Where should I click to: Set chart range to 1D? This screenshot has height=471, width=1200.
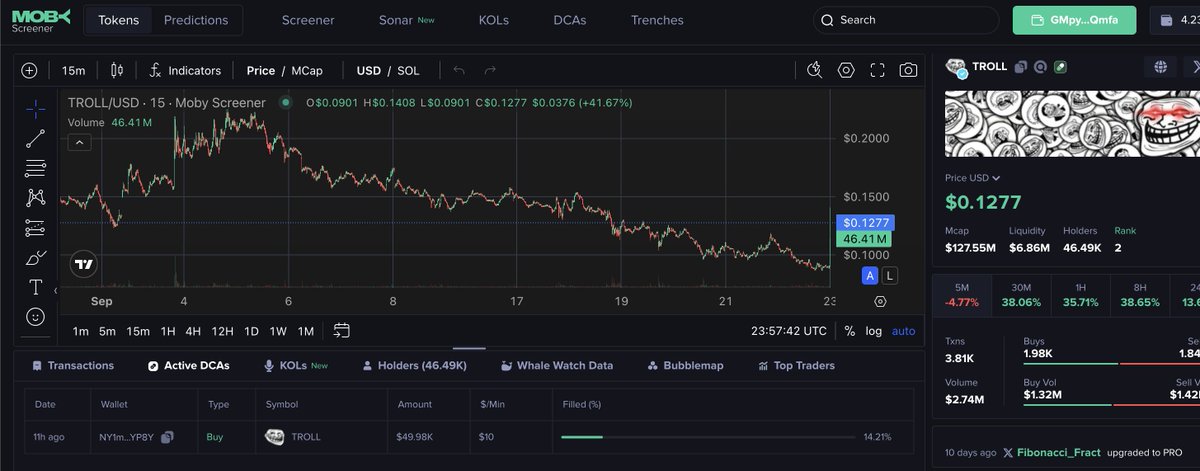click(x=251, y=331)
